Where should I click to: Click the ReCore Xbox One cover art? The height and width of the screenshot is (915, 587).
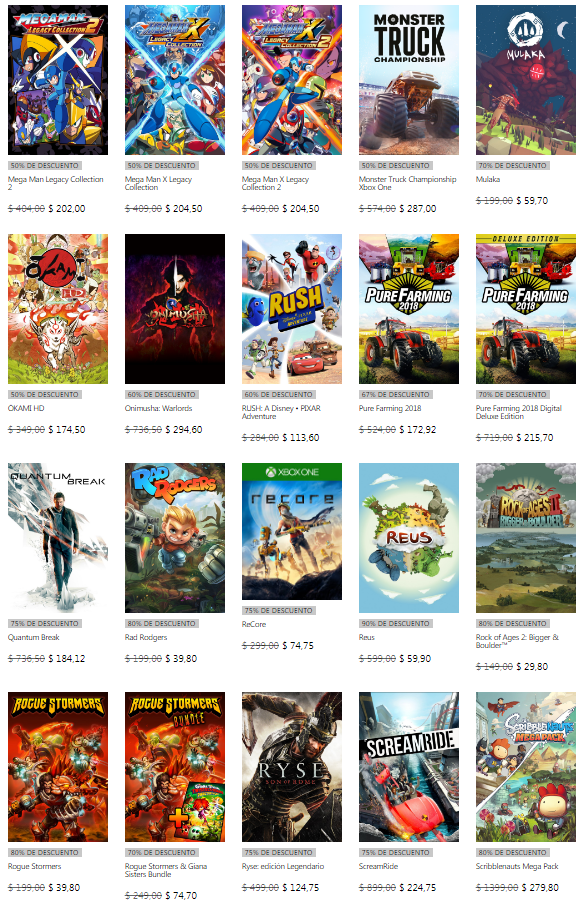point(292,531)
